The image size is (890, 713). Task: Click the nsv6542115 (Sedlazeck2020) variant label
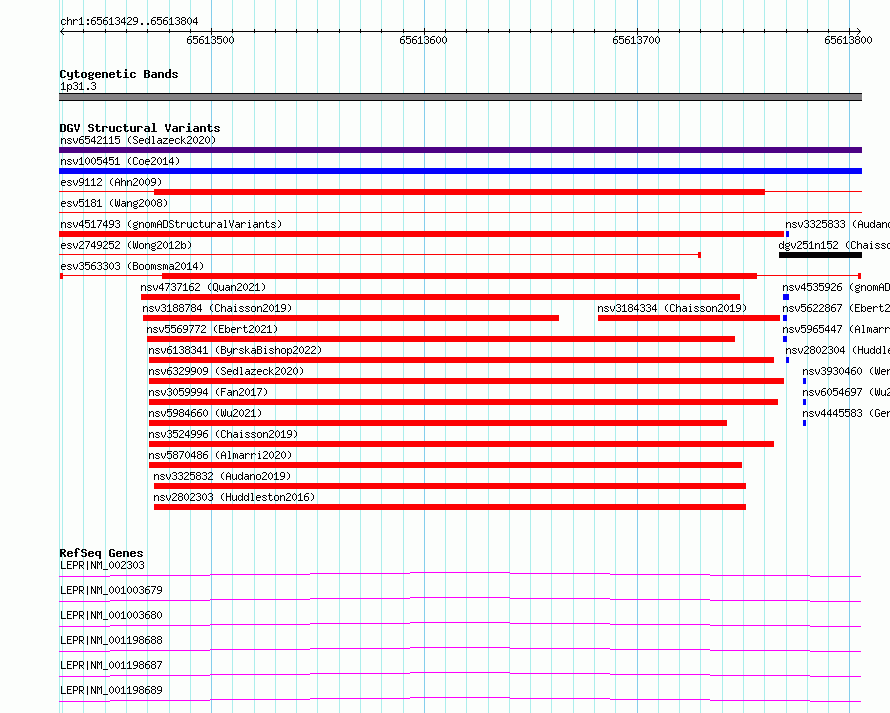(x=138, y=140)
